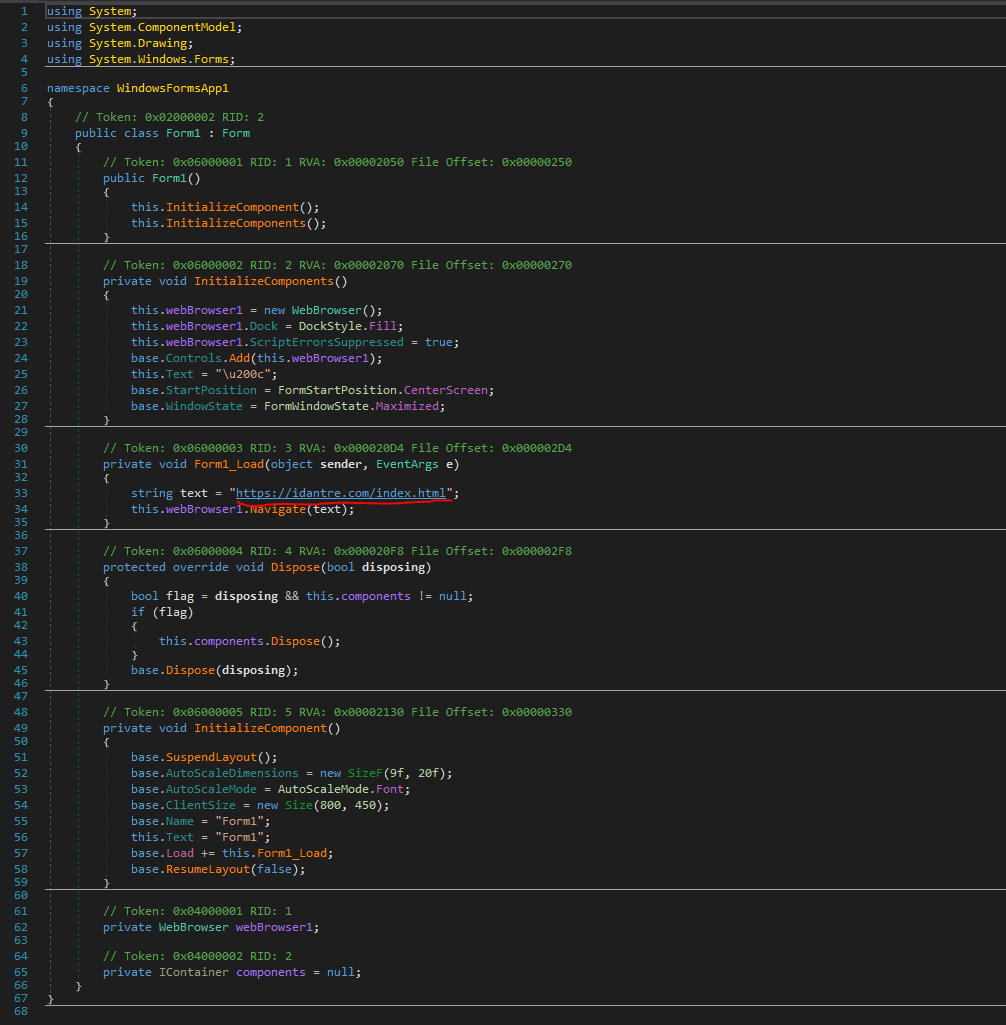Click the Name property on line 55
This screenshot has height=1025, width=1006.
click(180, 822)
